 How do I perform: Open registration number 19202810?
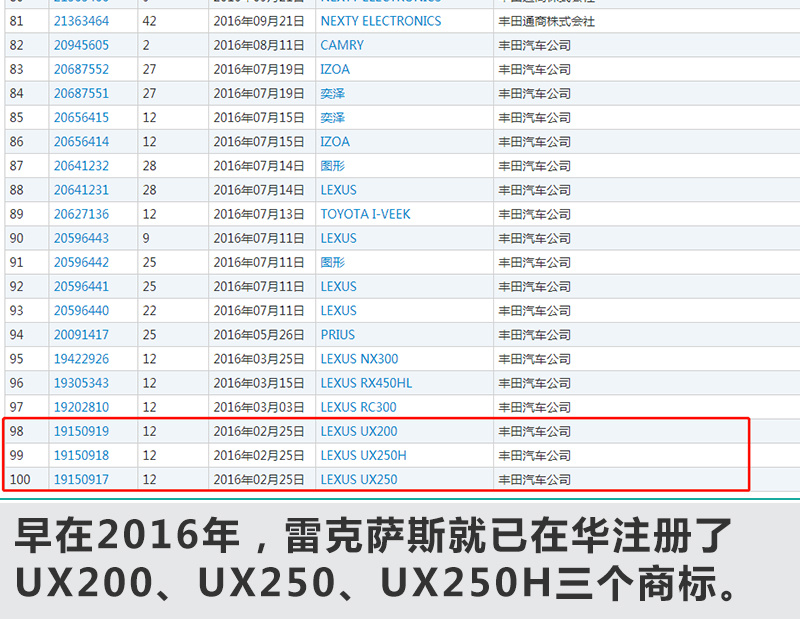point(82,407)
